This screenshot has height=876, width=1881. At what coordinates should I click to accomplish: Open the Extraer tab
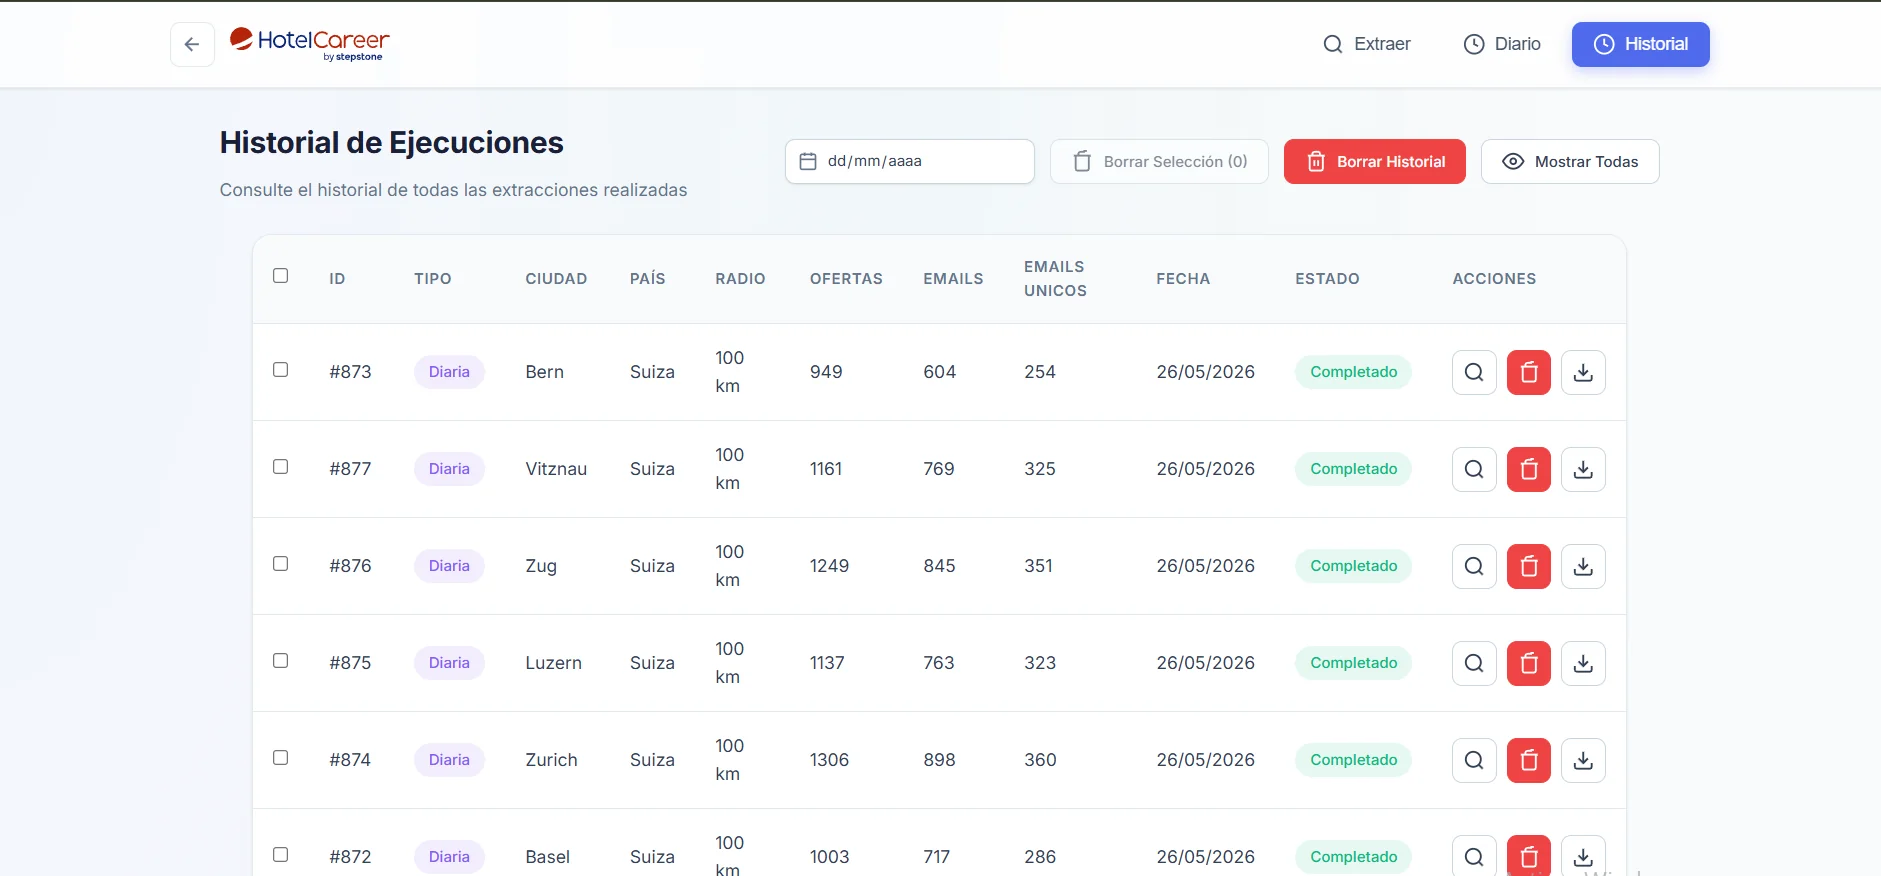1366,44
